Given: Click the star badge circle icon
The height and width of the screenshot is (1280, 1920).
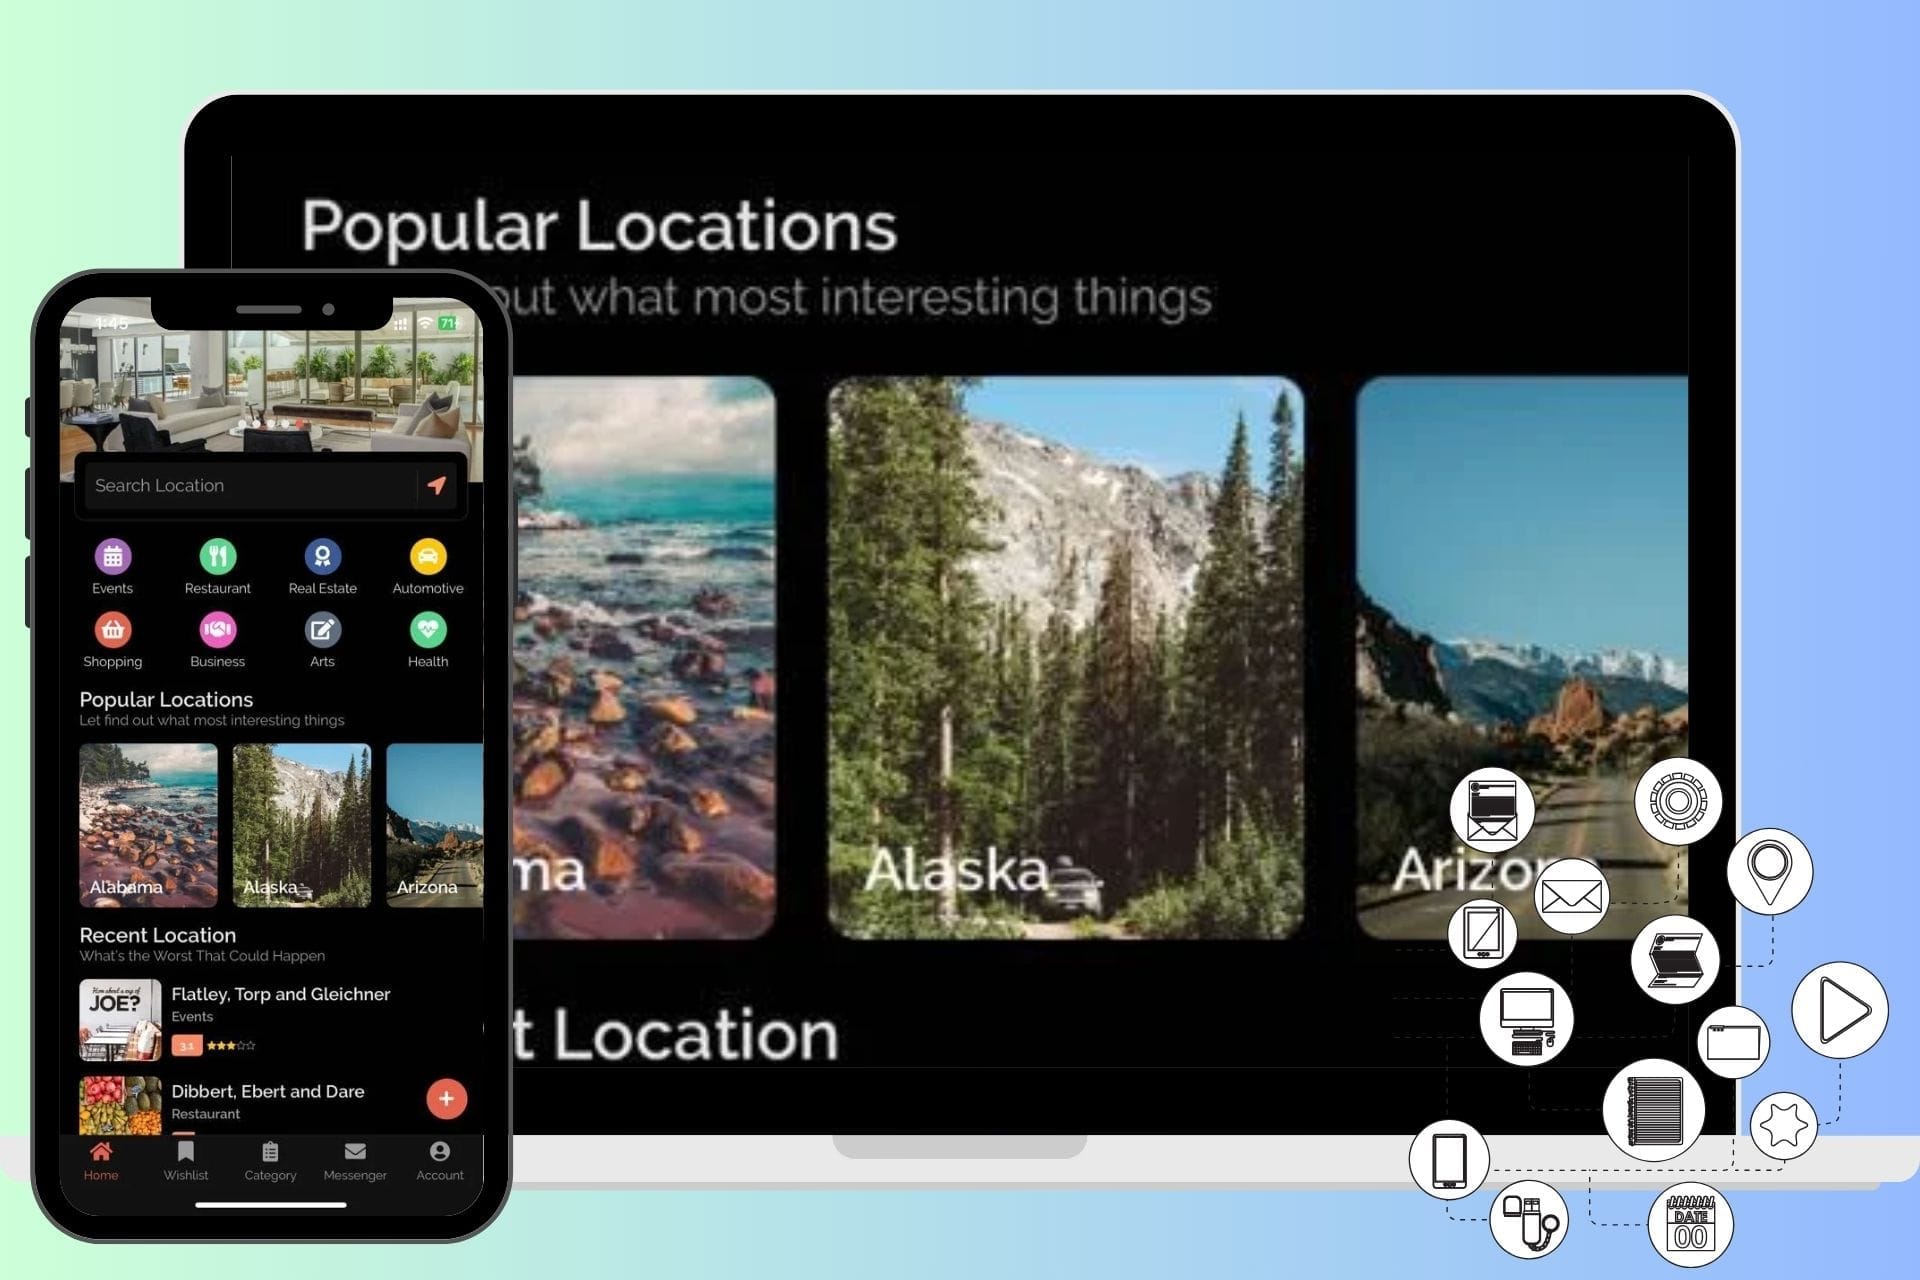Looking at the screenshot, I should [x=1785, y=1125].
